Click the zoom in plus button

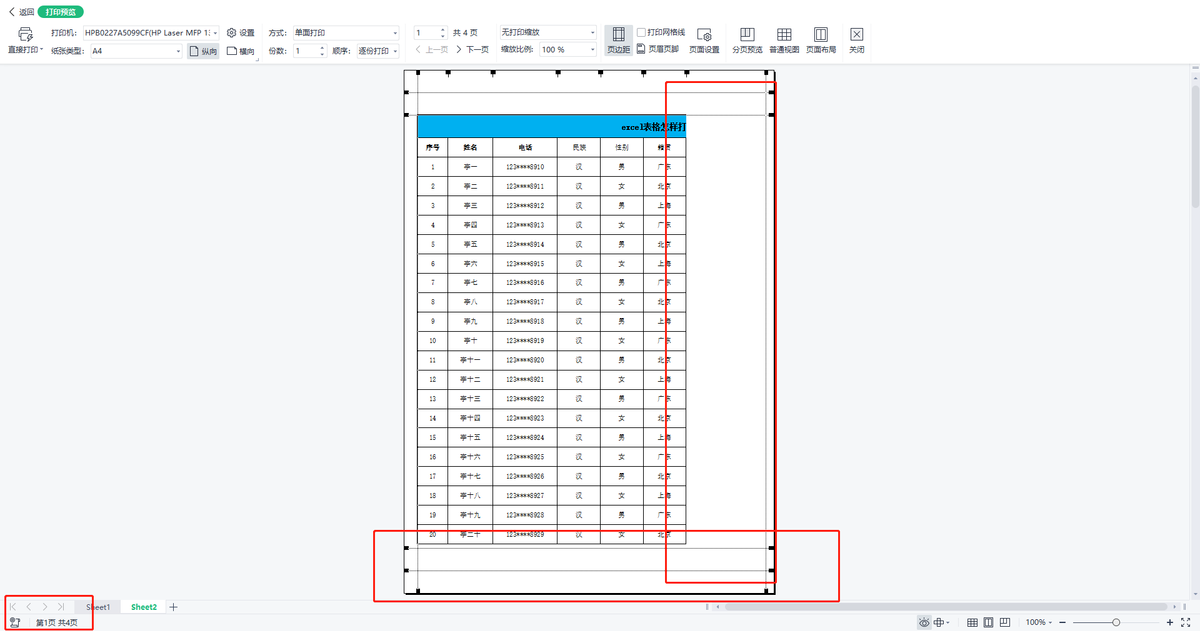(1169, 622)
